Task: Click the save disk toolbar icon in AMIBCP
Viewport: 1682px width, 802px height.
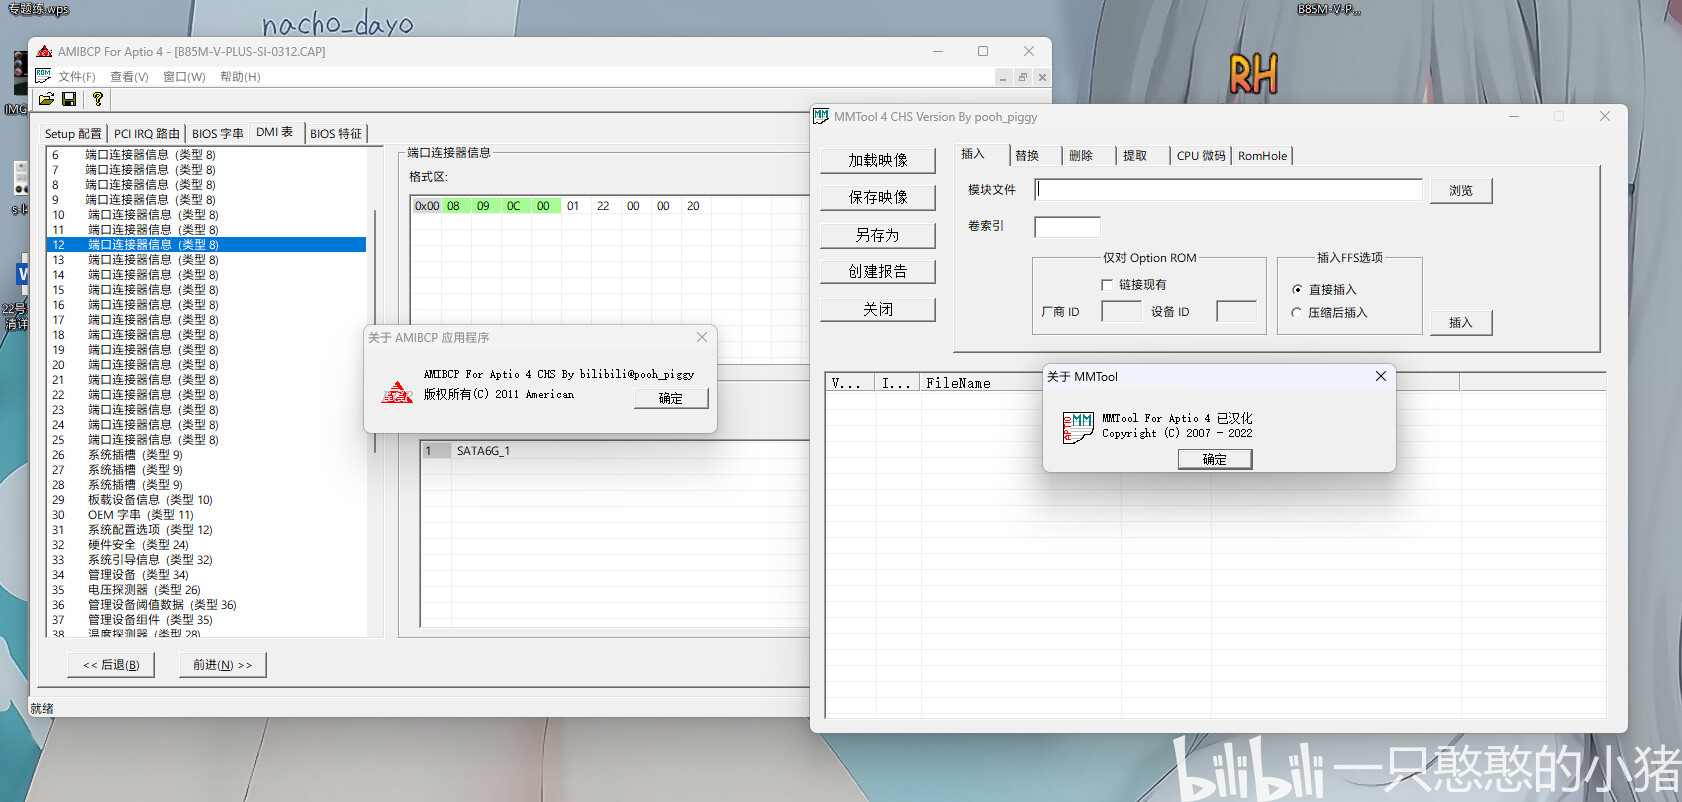Action: pos(69,99)
